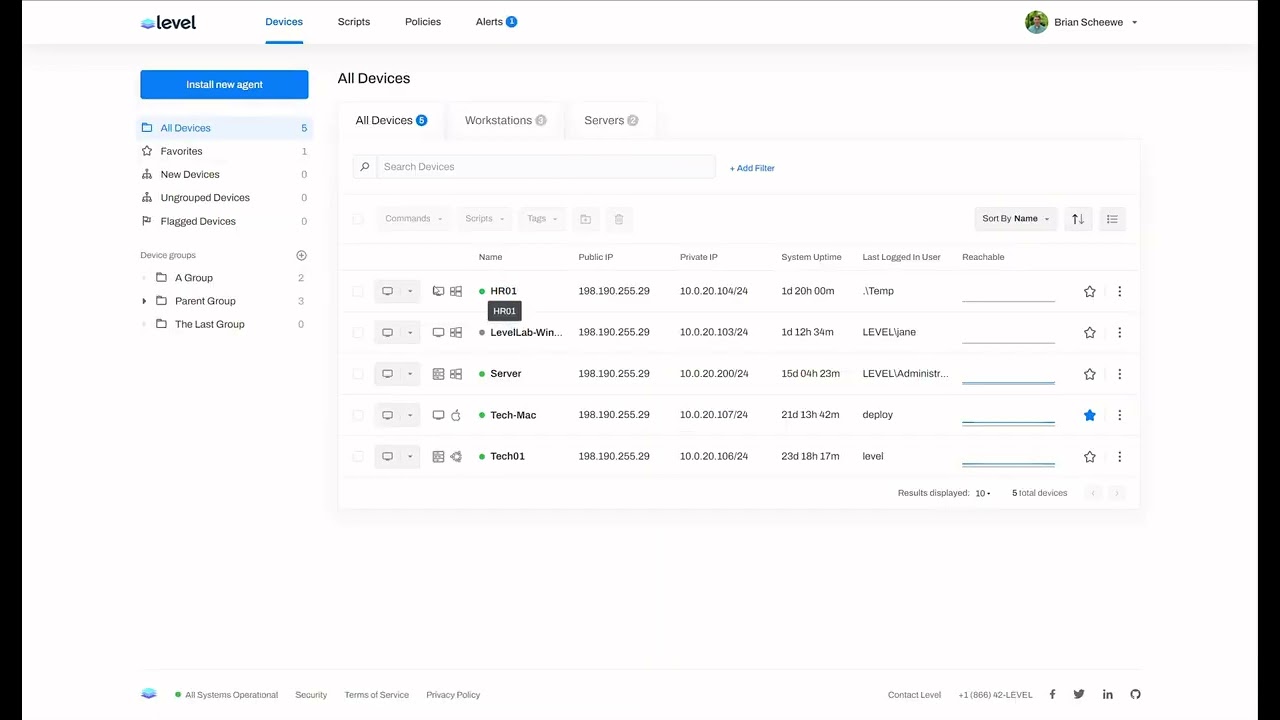
Task: Open Brian Scheewe account menu
Action: (x=1081, y=22)
